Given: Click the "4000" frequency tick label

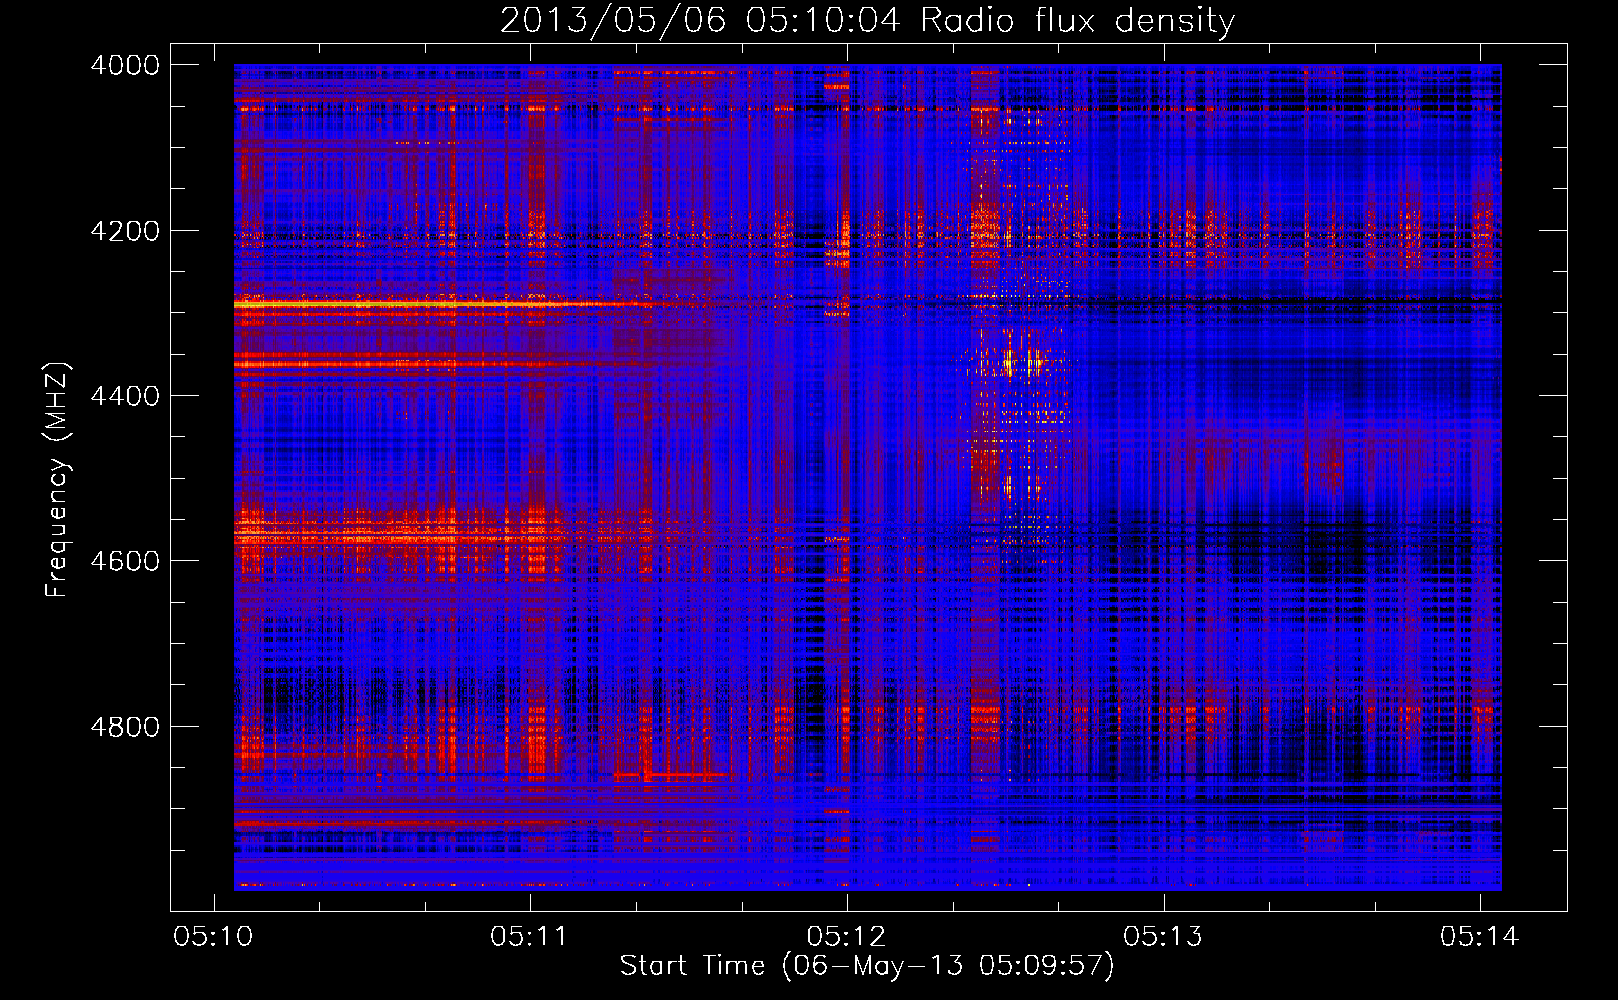Looking at the screenshot, I should (125, 65).
